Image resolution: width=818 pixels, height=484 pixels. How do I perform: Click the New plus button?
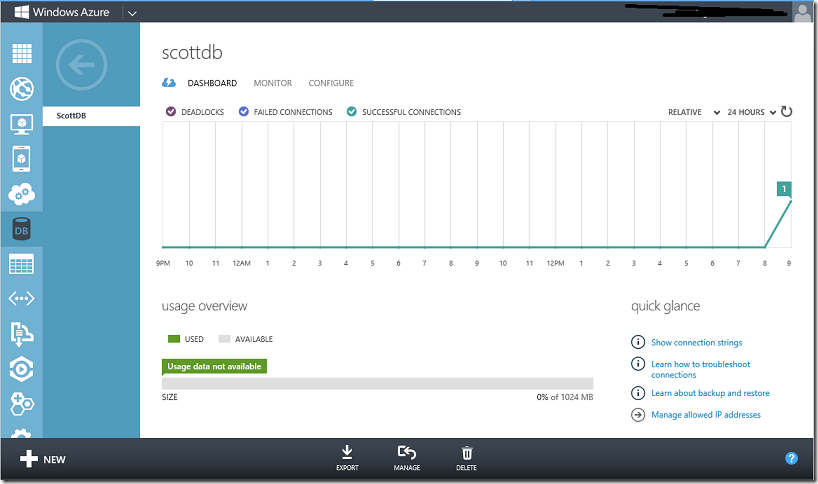[x=43, y=459]
